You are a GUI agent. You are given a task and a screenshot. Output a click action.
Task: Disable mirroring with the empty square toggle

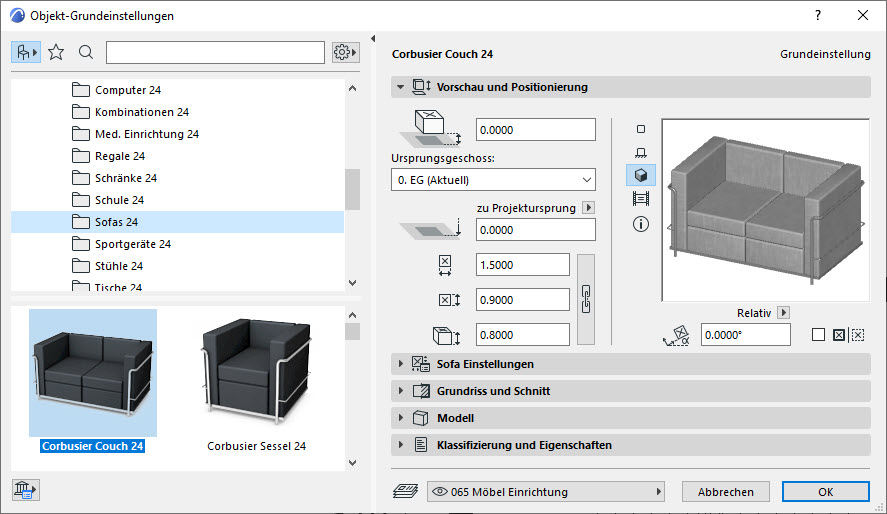point(818,335)
